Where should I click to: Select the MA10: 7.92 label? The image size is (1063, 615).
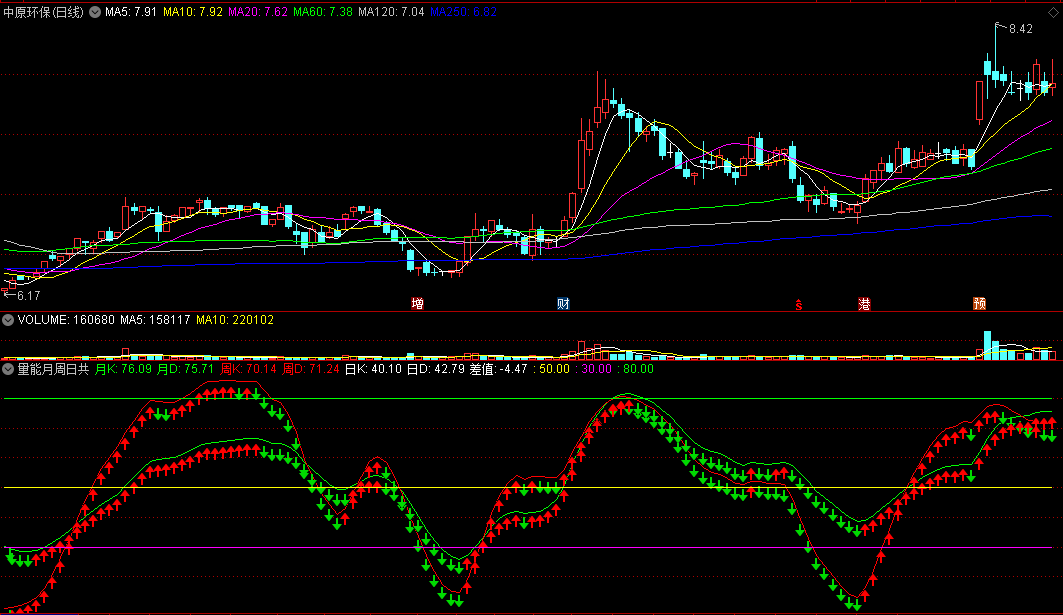point(193,12)
